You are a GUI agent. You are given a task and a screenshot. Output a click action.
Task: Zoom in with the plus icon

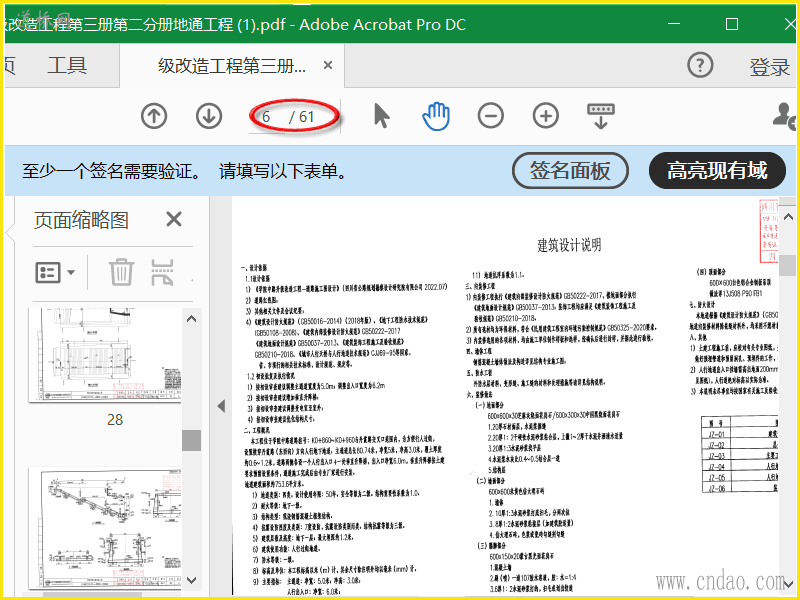tap(546, 116)
